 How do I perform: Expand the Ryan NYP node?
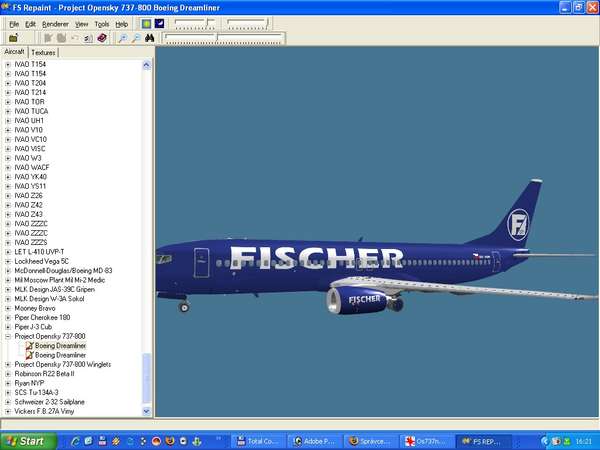[x=8, y=383]
